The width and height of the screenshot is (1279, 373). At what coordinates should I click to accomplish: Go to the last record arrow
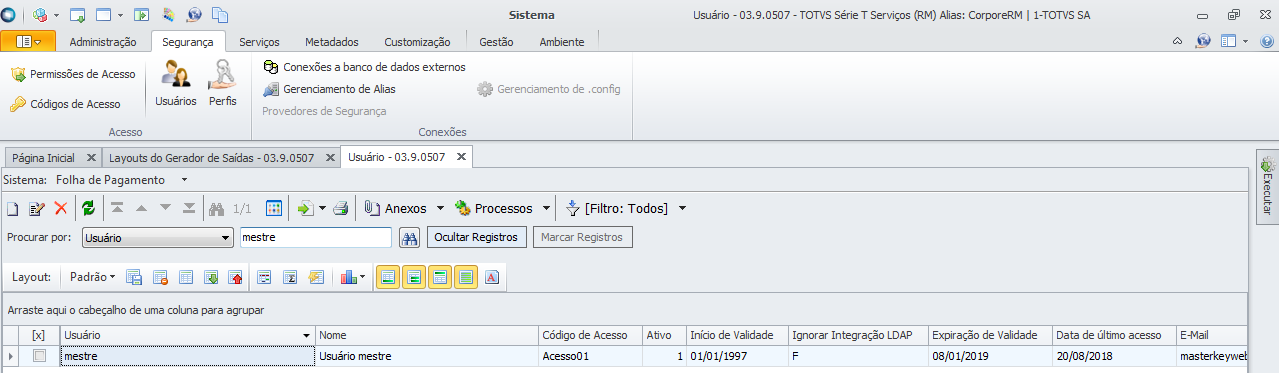[x=189, y=208]
